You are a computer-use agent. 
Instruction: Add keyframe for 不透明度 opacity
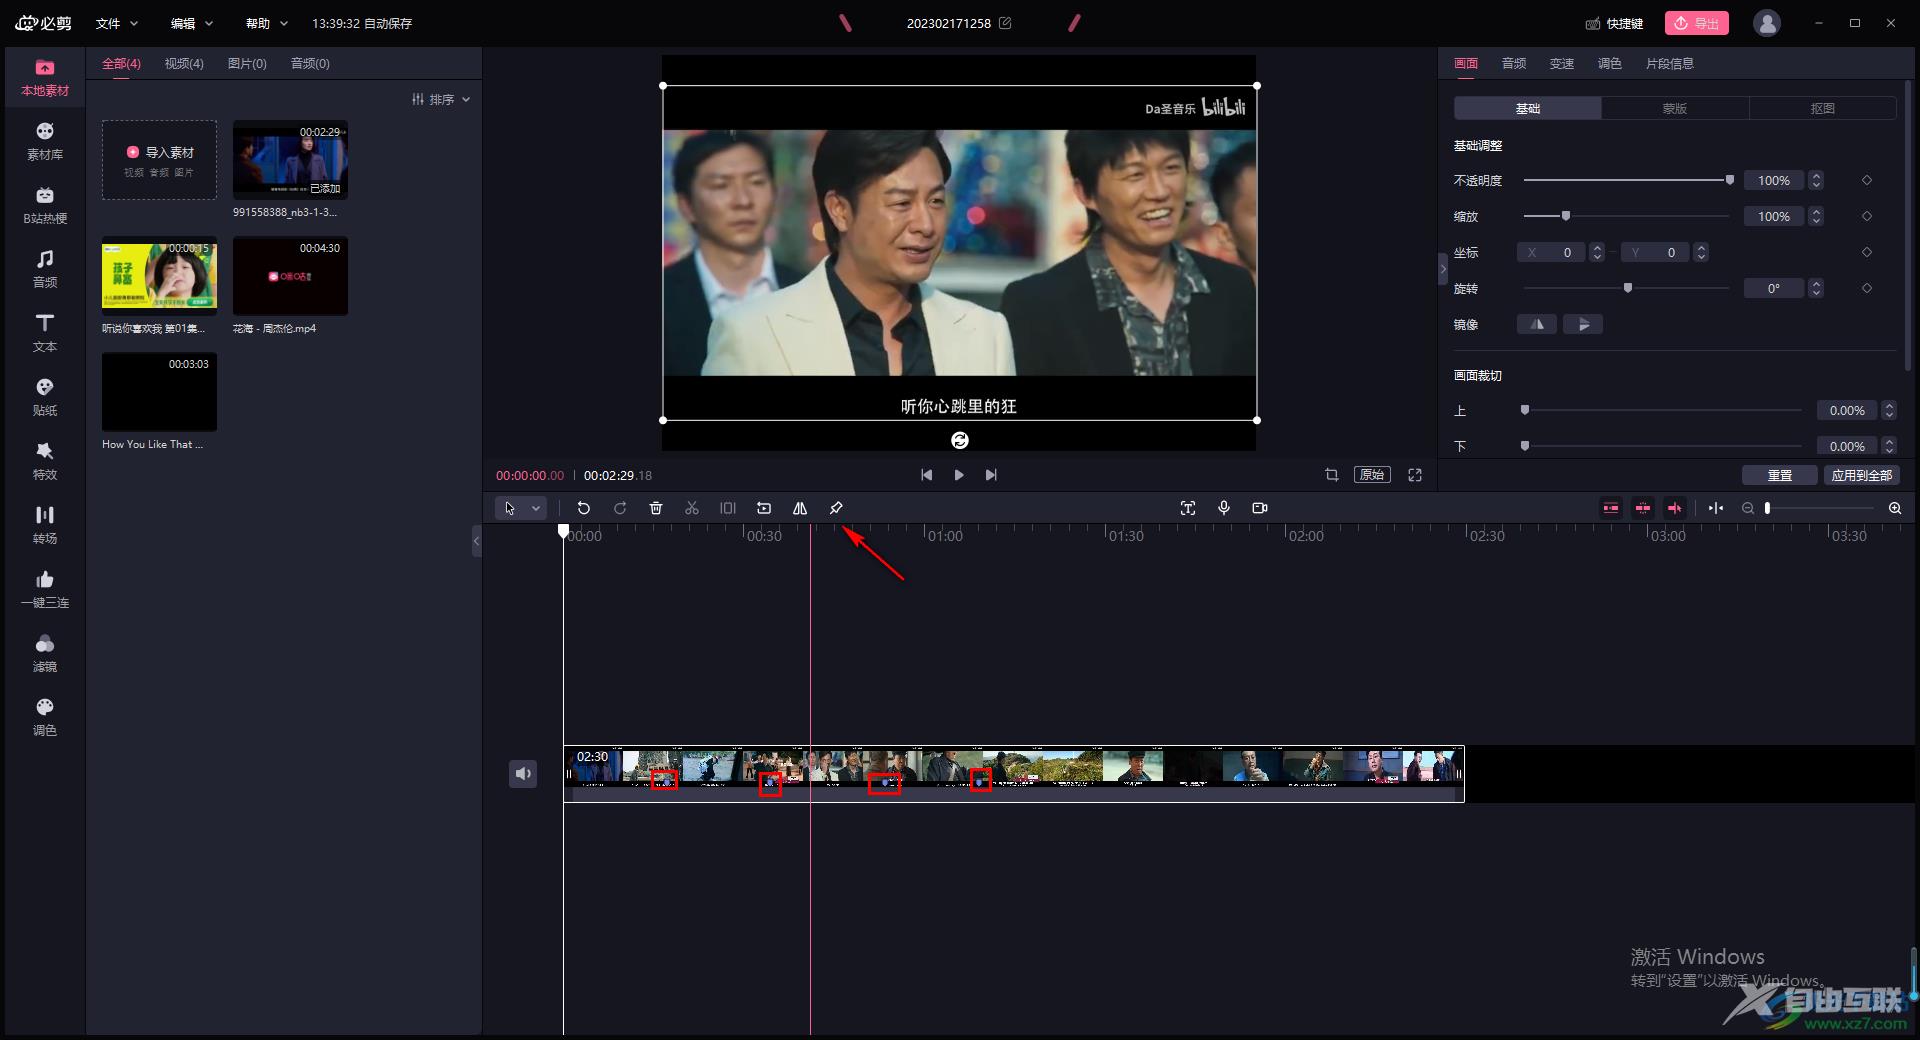tap(1867, 180)
